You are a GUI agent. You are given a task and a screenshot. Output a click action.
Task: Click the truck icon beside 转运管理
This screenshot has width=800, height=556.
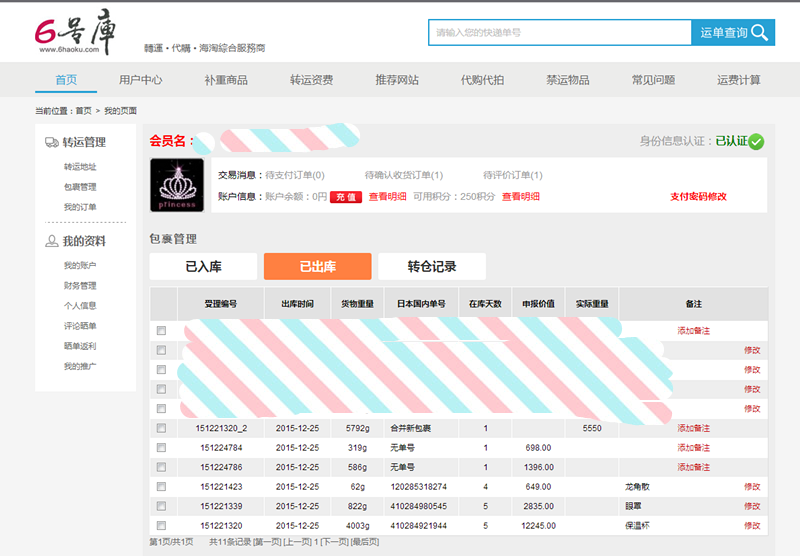52,142
